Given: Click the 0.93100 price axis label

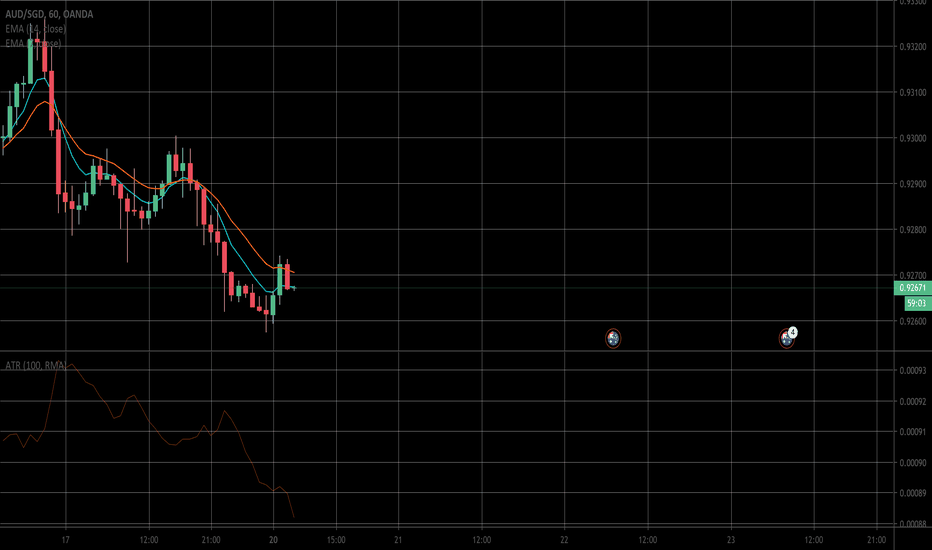Looking at the screenshot, I should pos(912,92).
